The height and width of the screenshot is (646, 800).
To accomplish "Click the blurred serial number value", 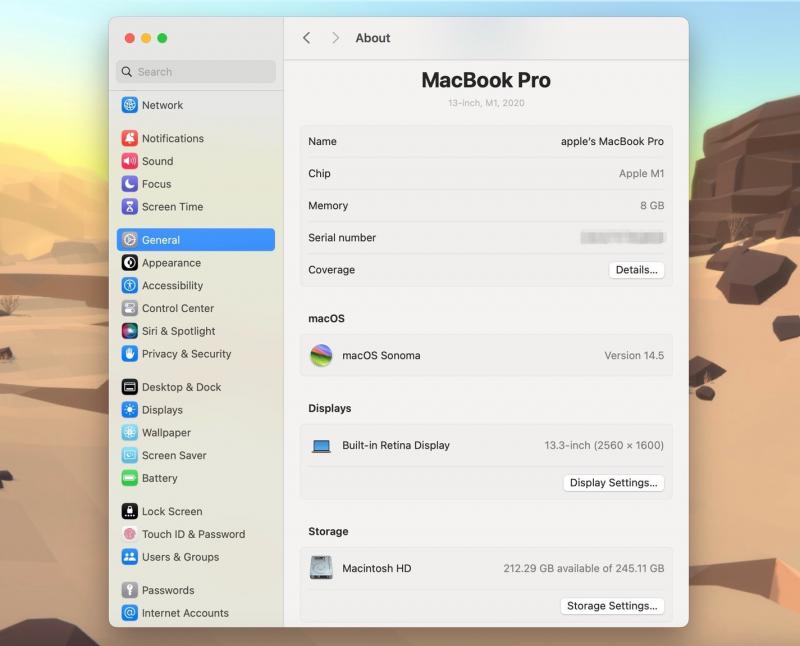I will [x=622, y=237].
